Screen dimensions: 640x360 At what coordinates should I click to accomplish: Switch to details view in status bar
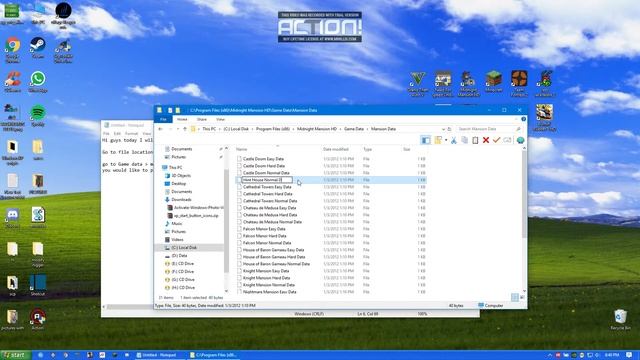pyautogui.click(x=514, y=298)
